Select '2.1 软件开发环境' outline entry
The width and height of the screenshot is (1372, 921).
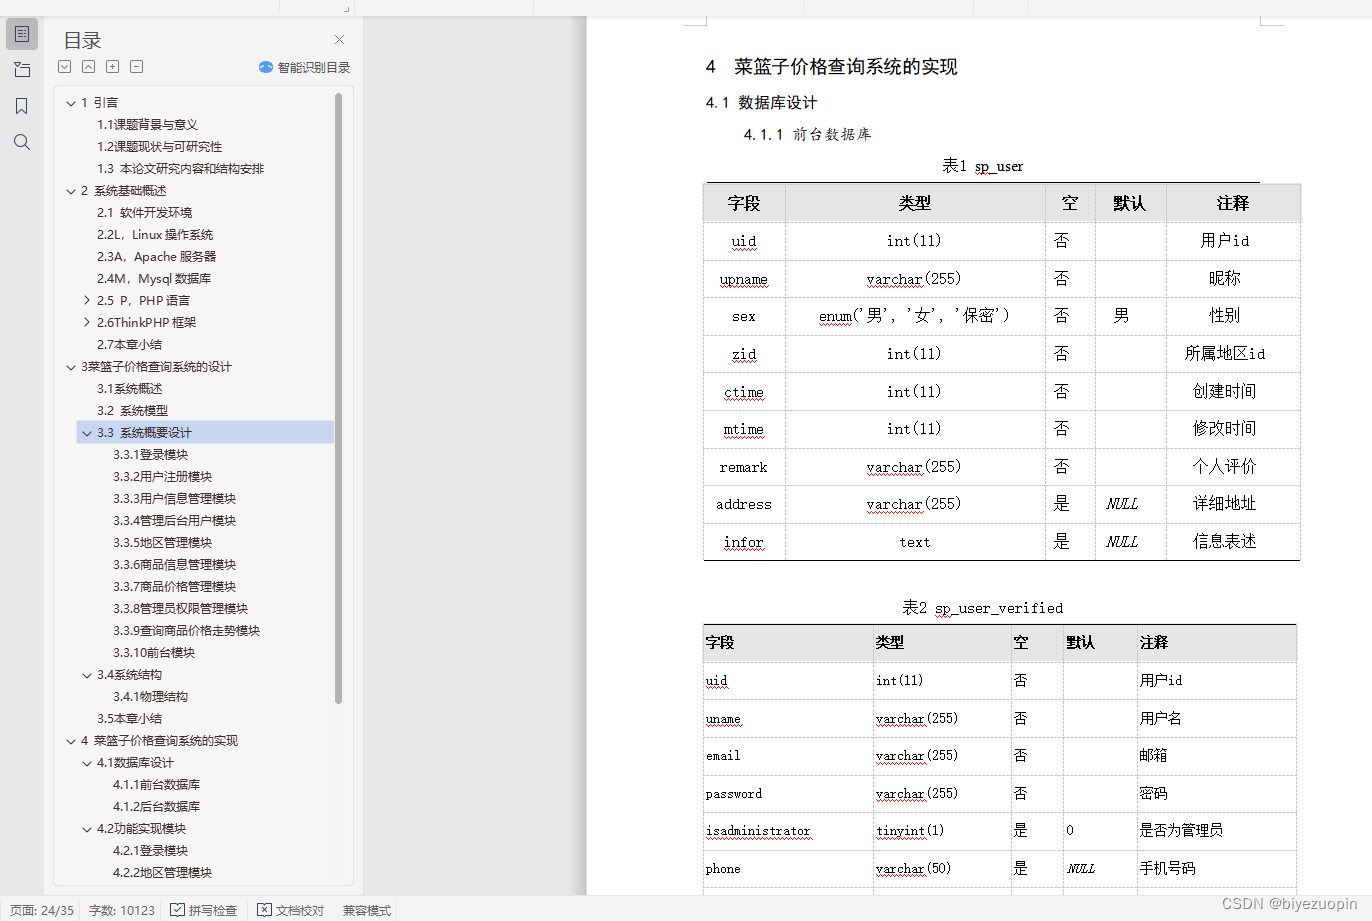(x=144, y=213)
